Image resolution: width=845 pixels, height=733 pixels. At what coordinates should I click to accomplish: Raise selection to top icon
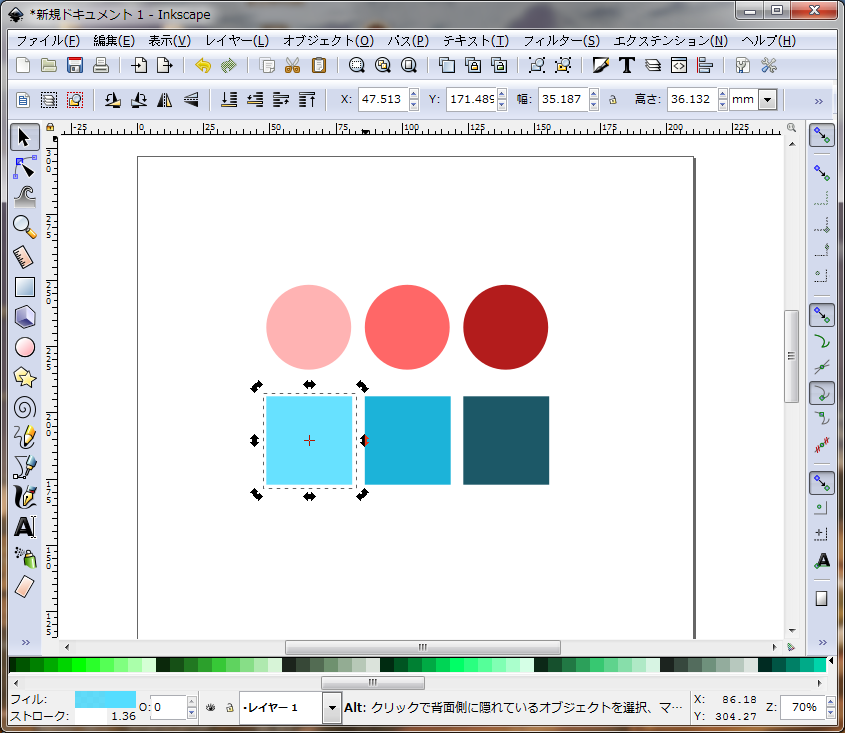pyautogui.click(x=307, y=100)
